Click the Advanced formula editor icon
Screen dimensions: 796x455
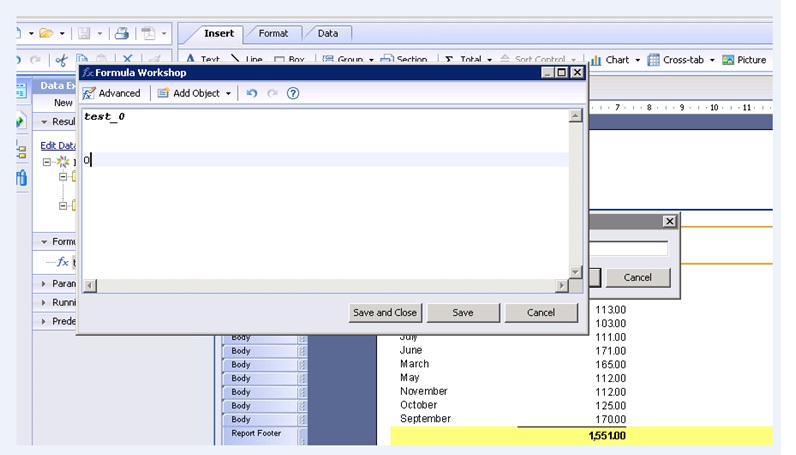(x=89, y=93)
